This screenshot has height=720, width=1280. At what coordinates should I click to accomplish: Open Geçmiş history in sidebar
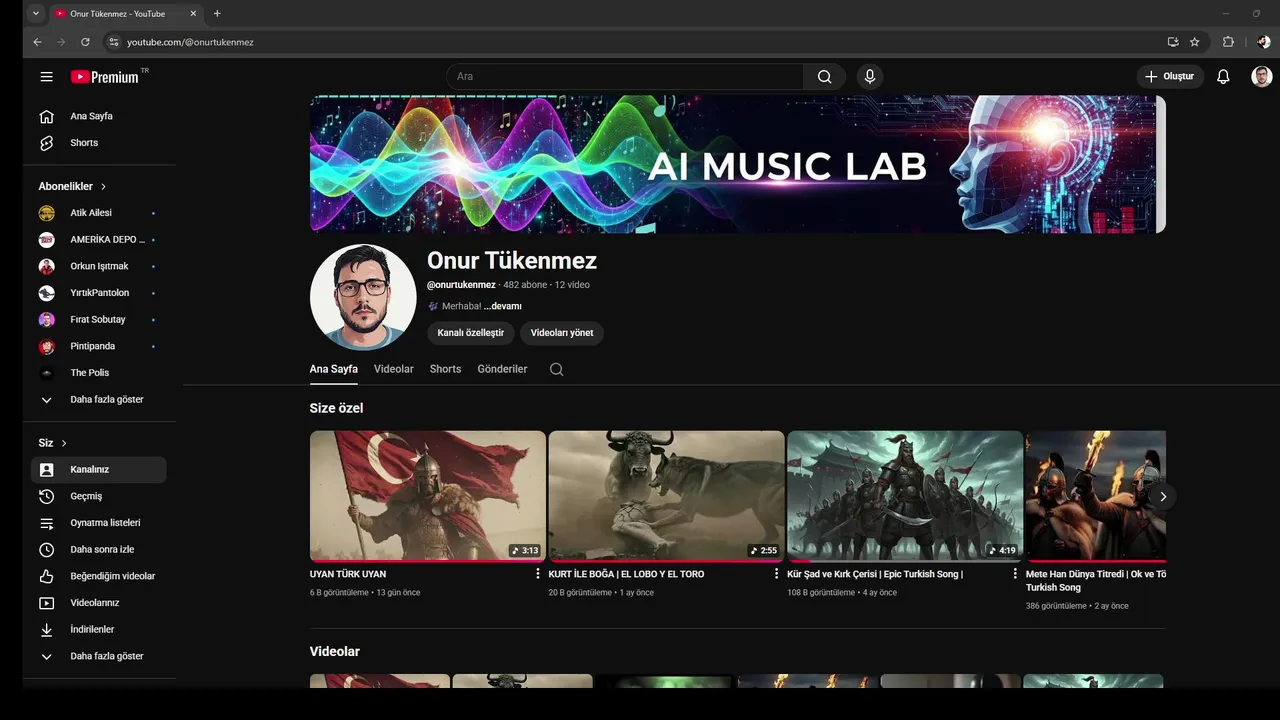(x=98, y=496)
